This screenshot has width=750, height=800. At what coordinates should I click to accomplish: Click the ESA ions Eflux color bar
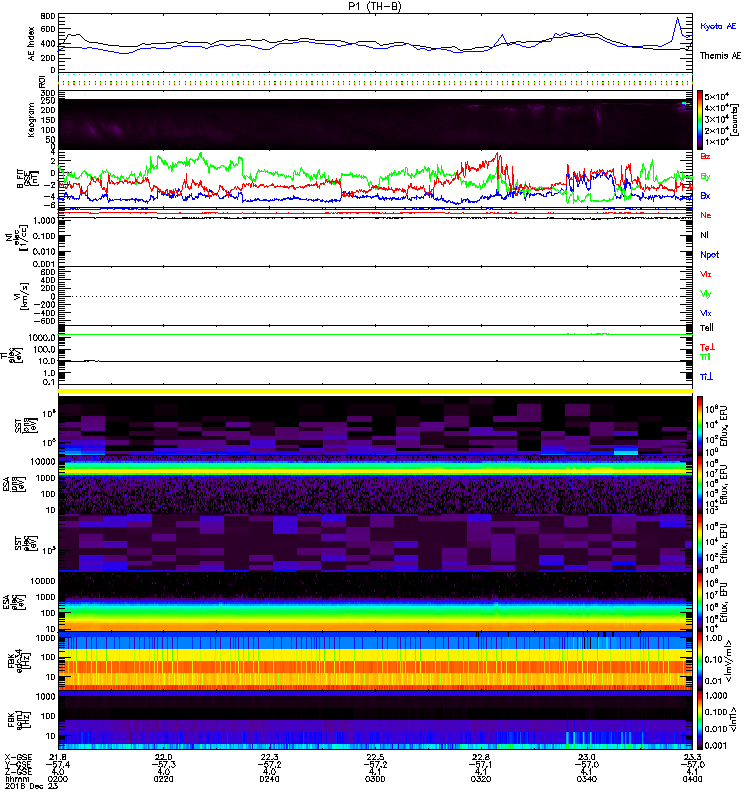pyautogui.click(x=700, y=484)
